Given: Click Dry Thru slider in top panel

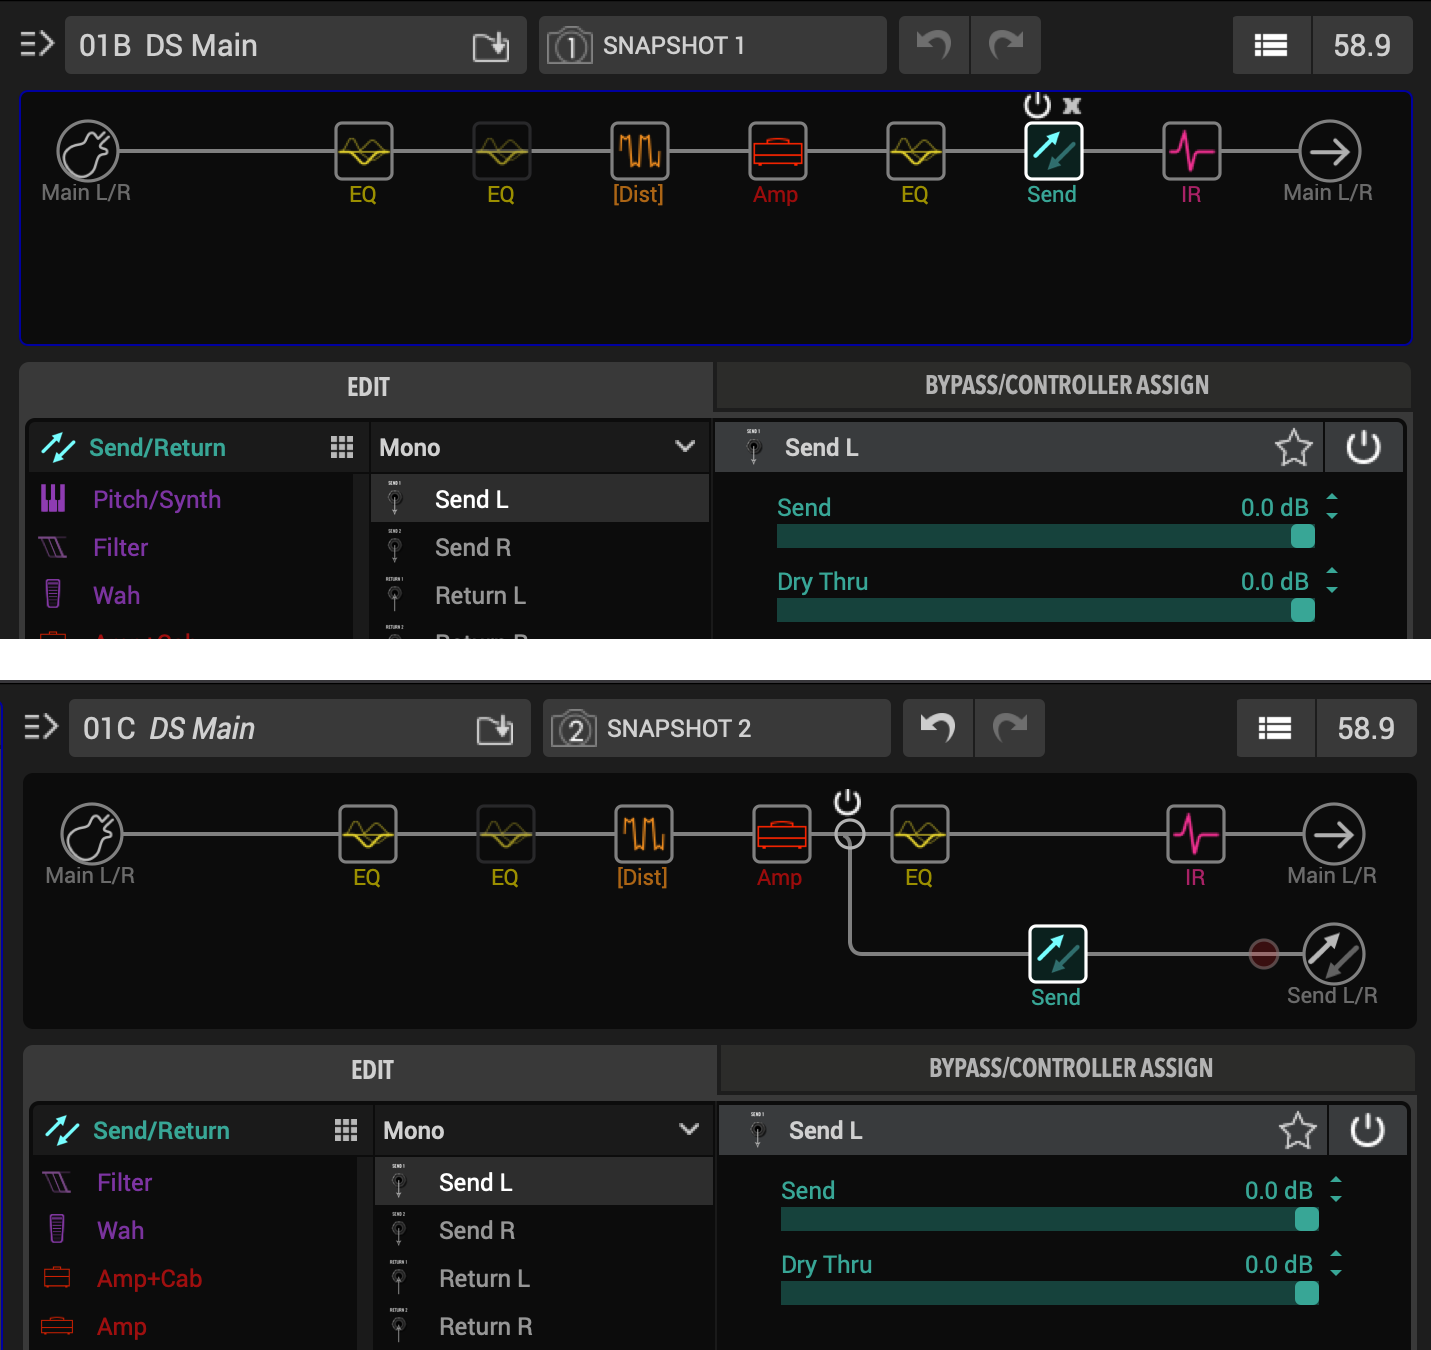Looking at the screenshot, I should (x=1045, y=610).
